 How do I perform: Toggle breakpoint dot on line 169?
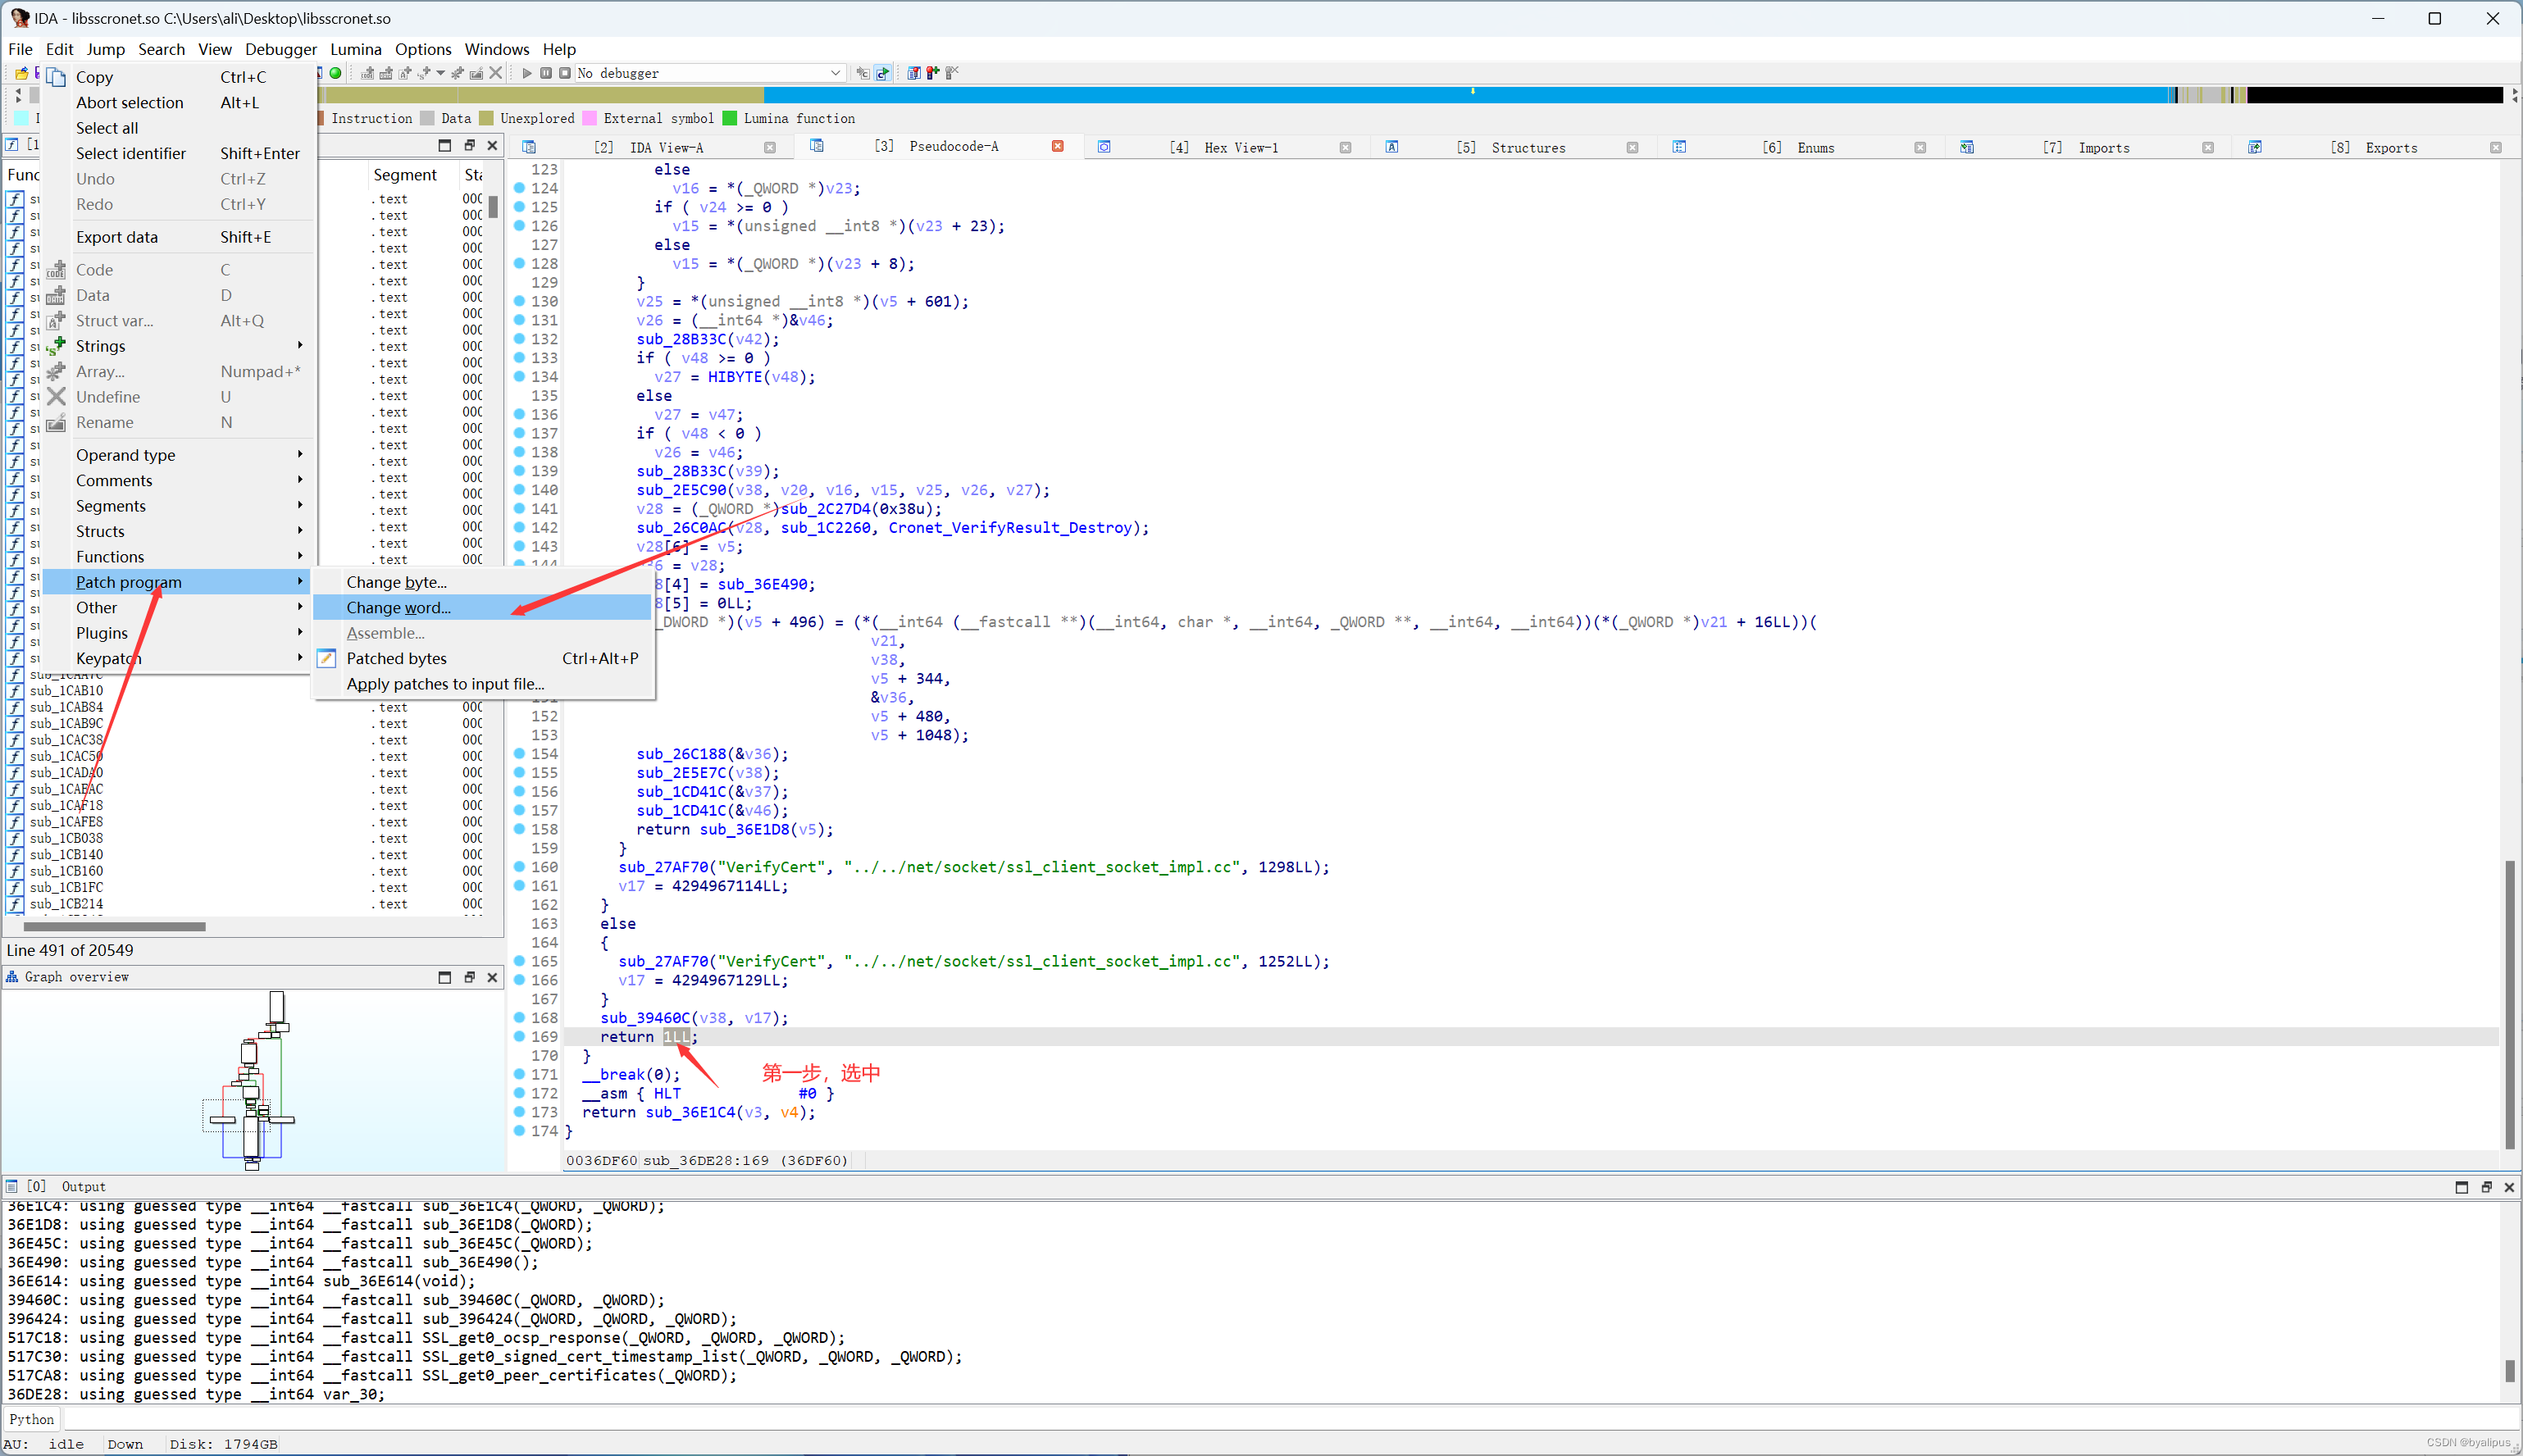point(520,1037)
